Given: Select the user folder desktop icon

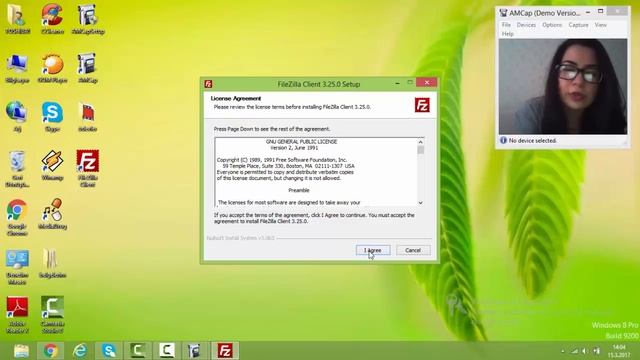Looking at the screenshot, I should coord(17,19).
